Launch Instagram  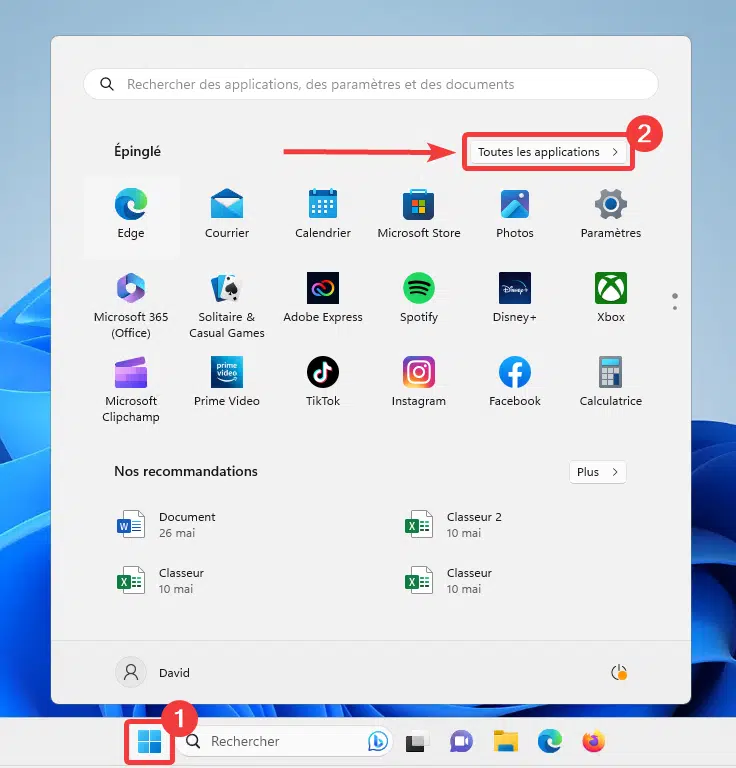point(419,381)
